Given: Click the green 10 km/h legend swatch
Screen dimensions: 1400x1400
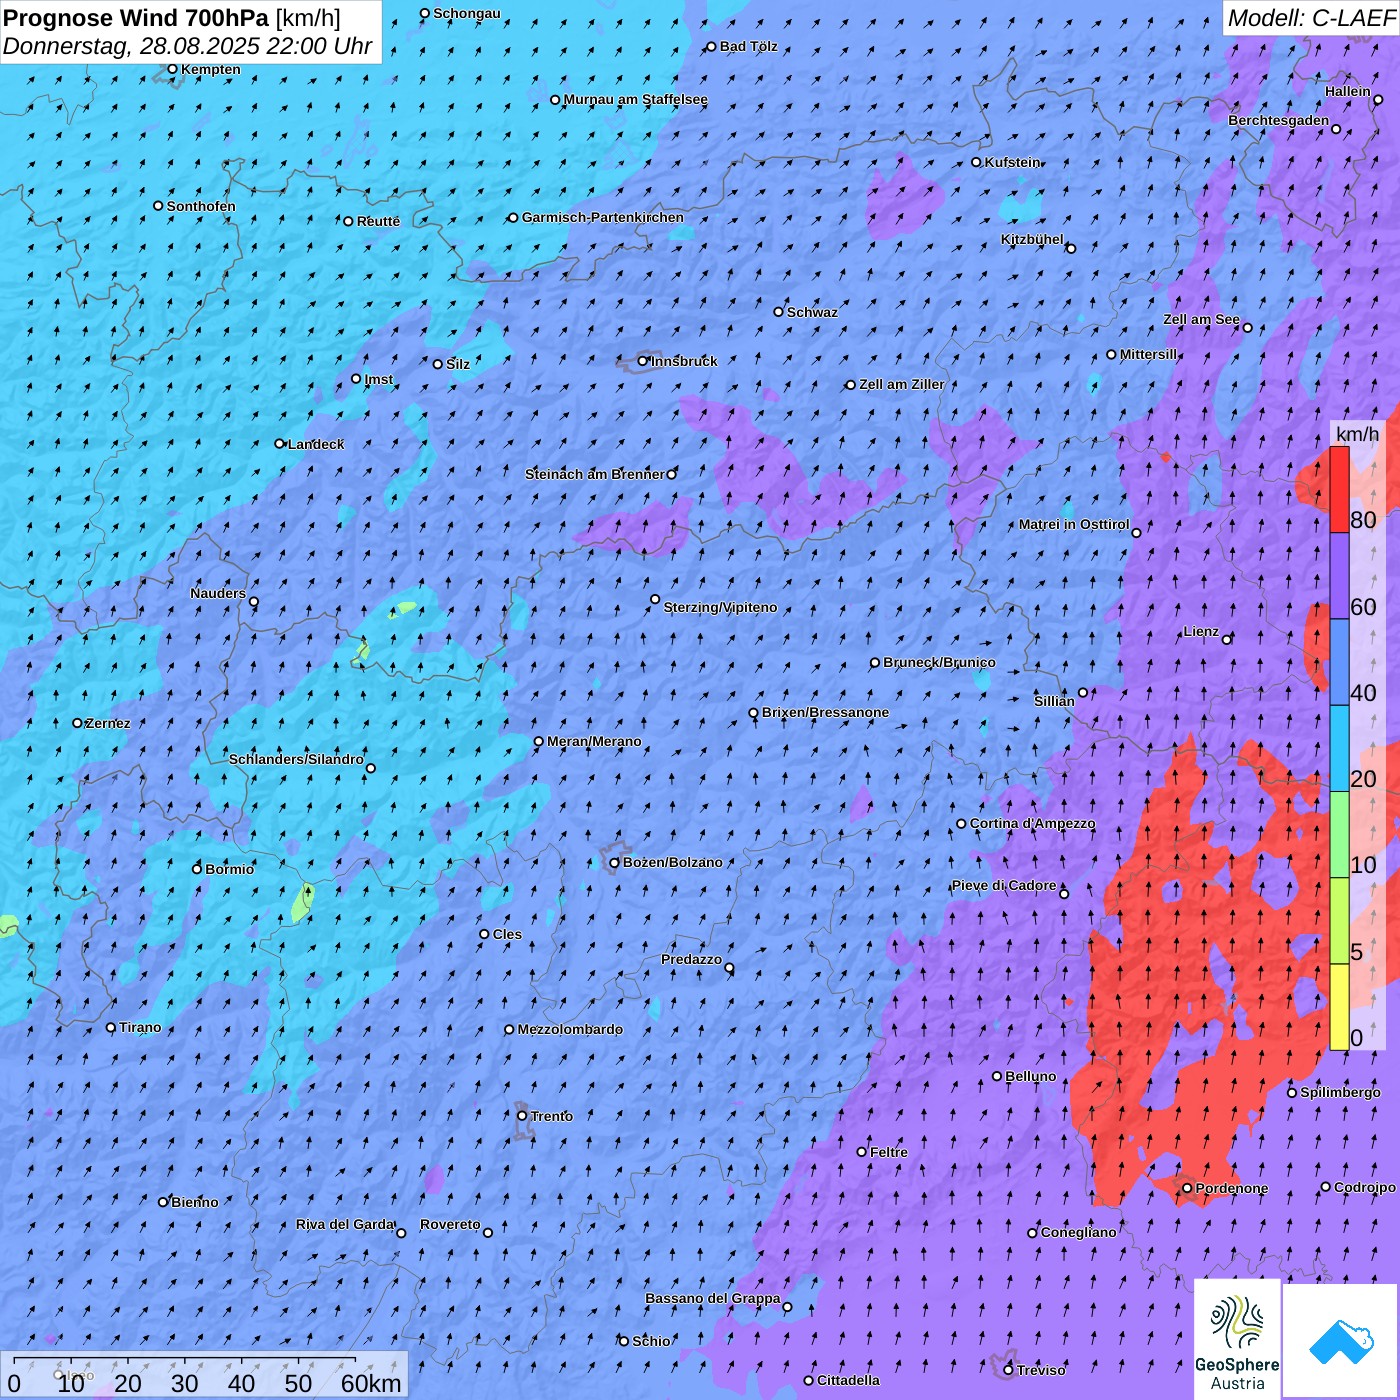Looking at the screenshot, I should 1340,835.
